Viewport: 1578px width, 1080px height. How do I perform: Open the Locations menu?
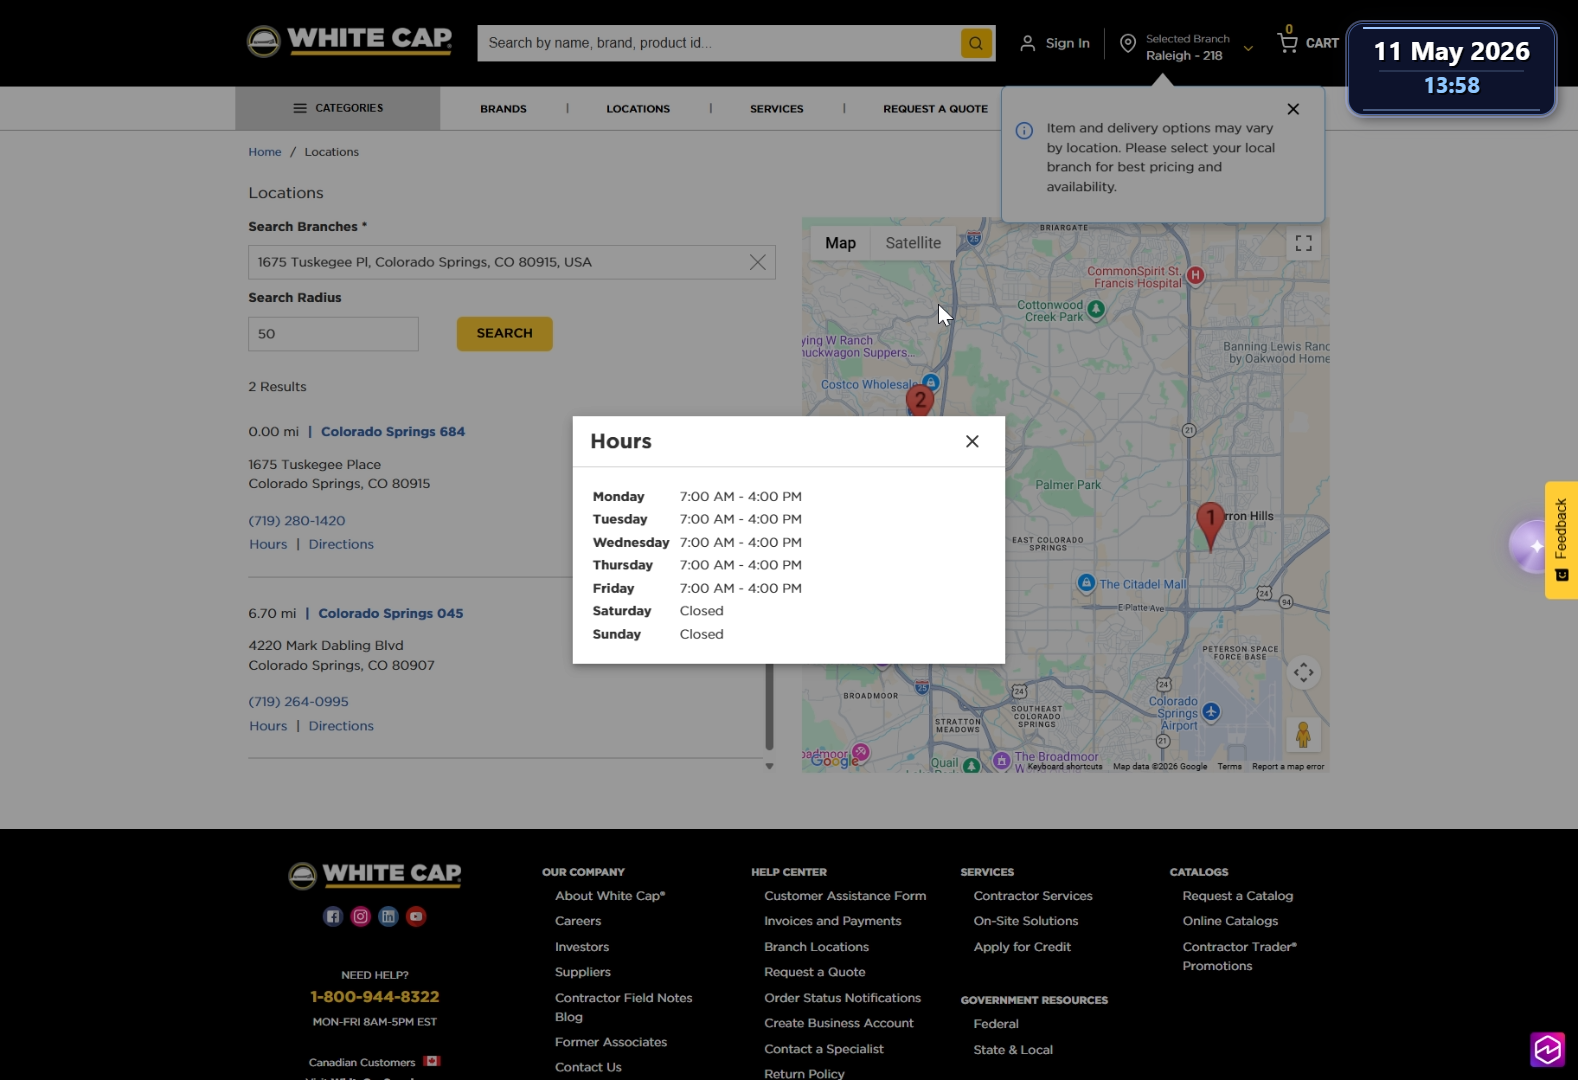638,109
